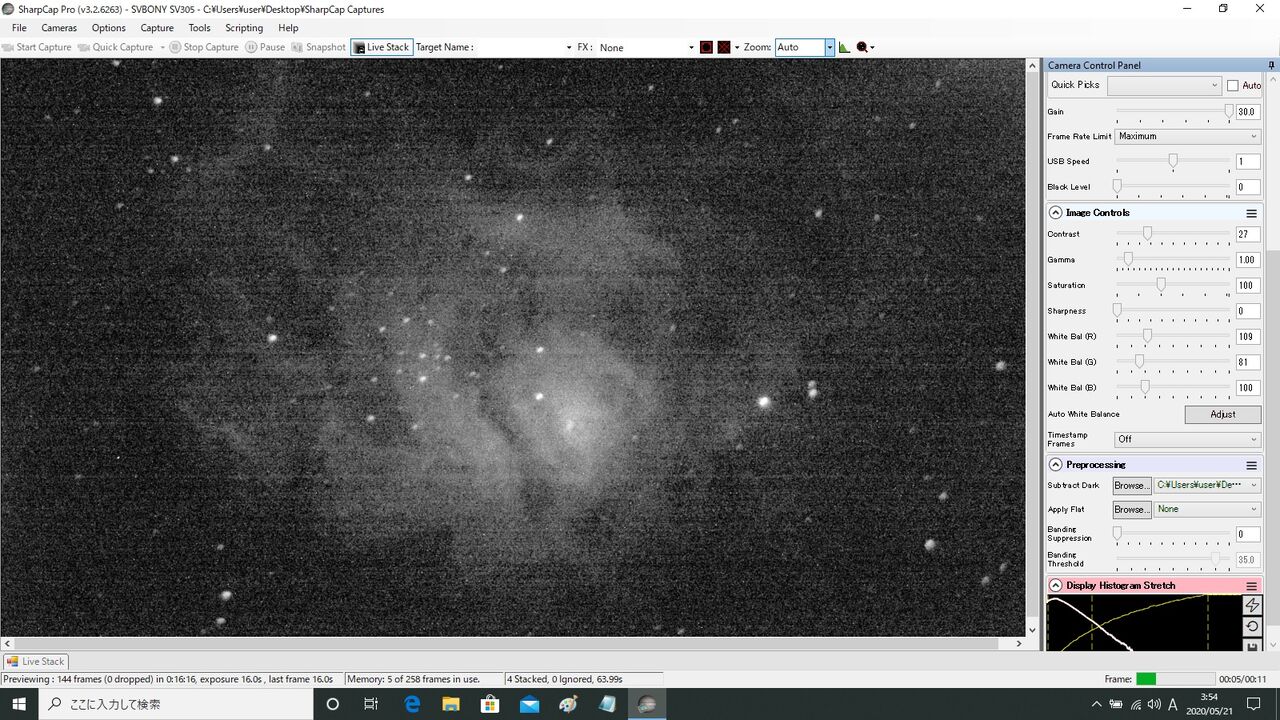Open the notification center icon

click(x=1254, y=704)
